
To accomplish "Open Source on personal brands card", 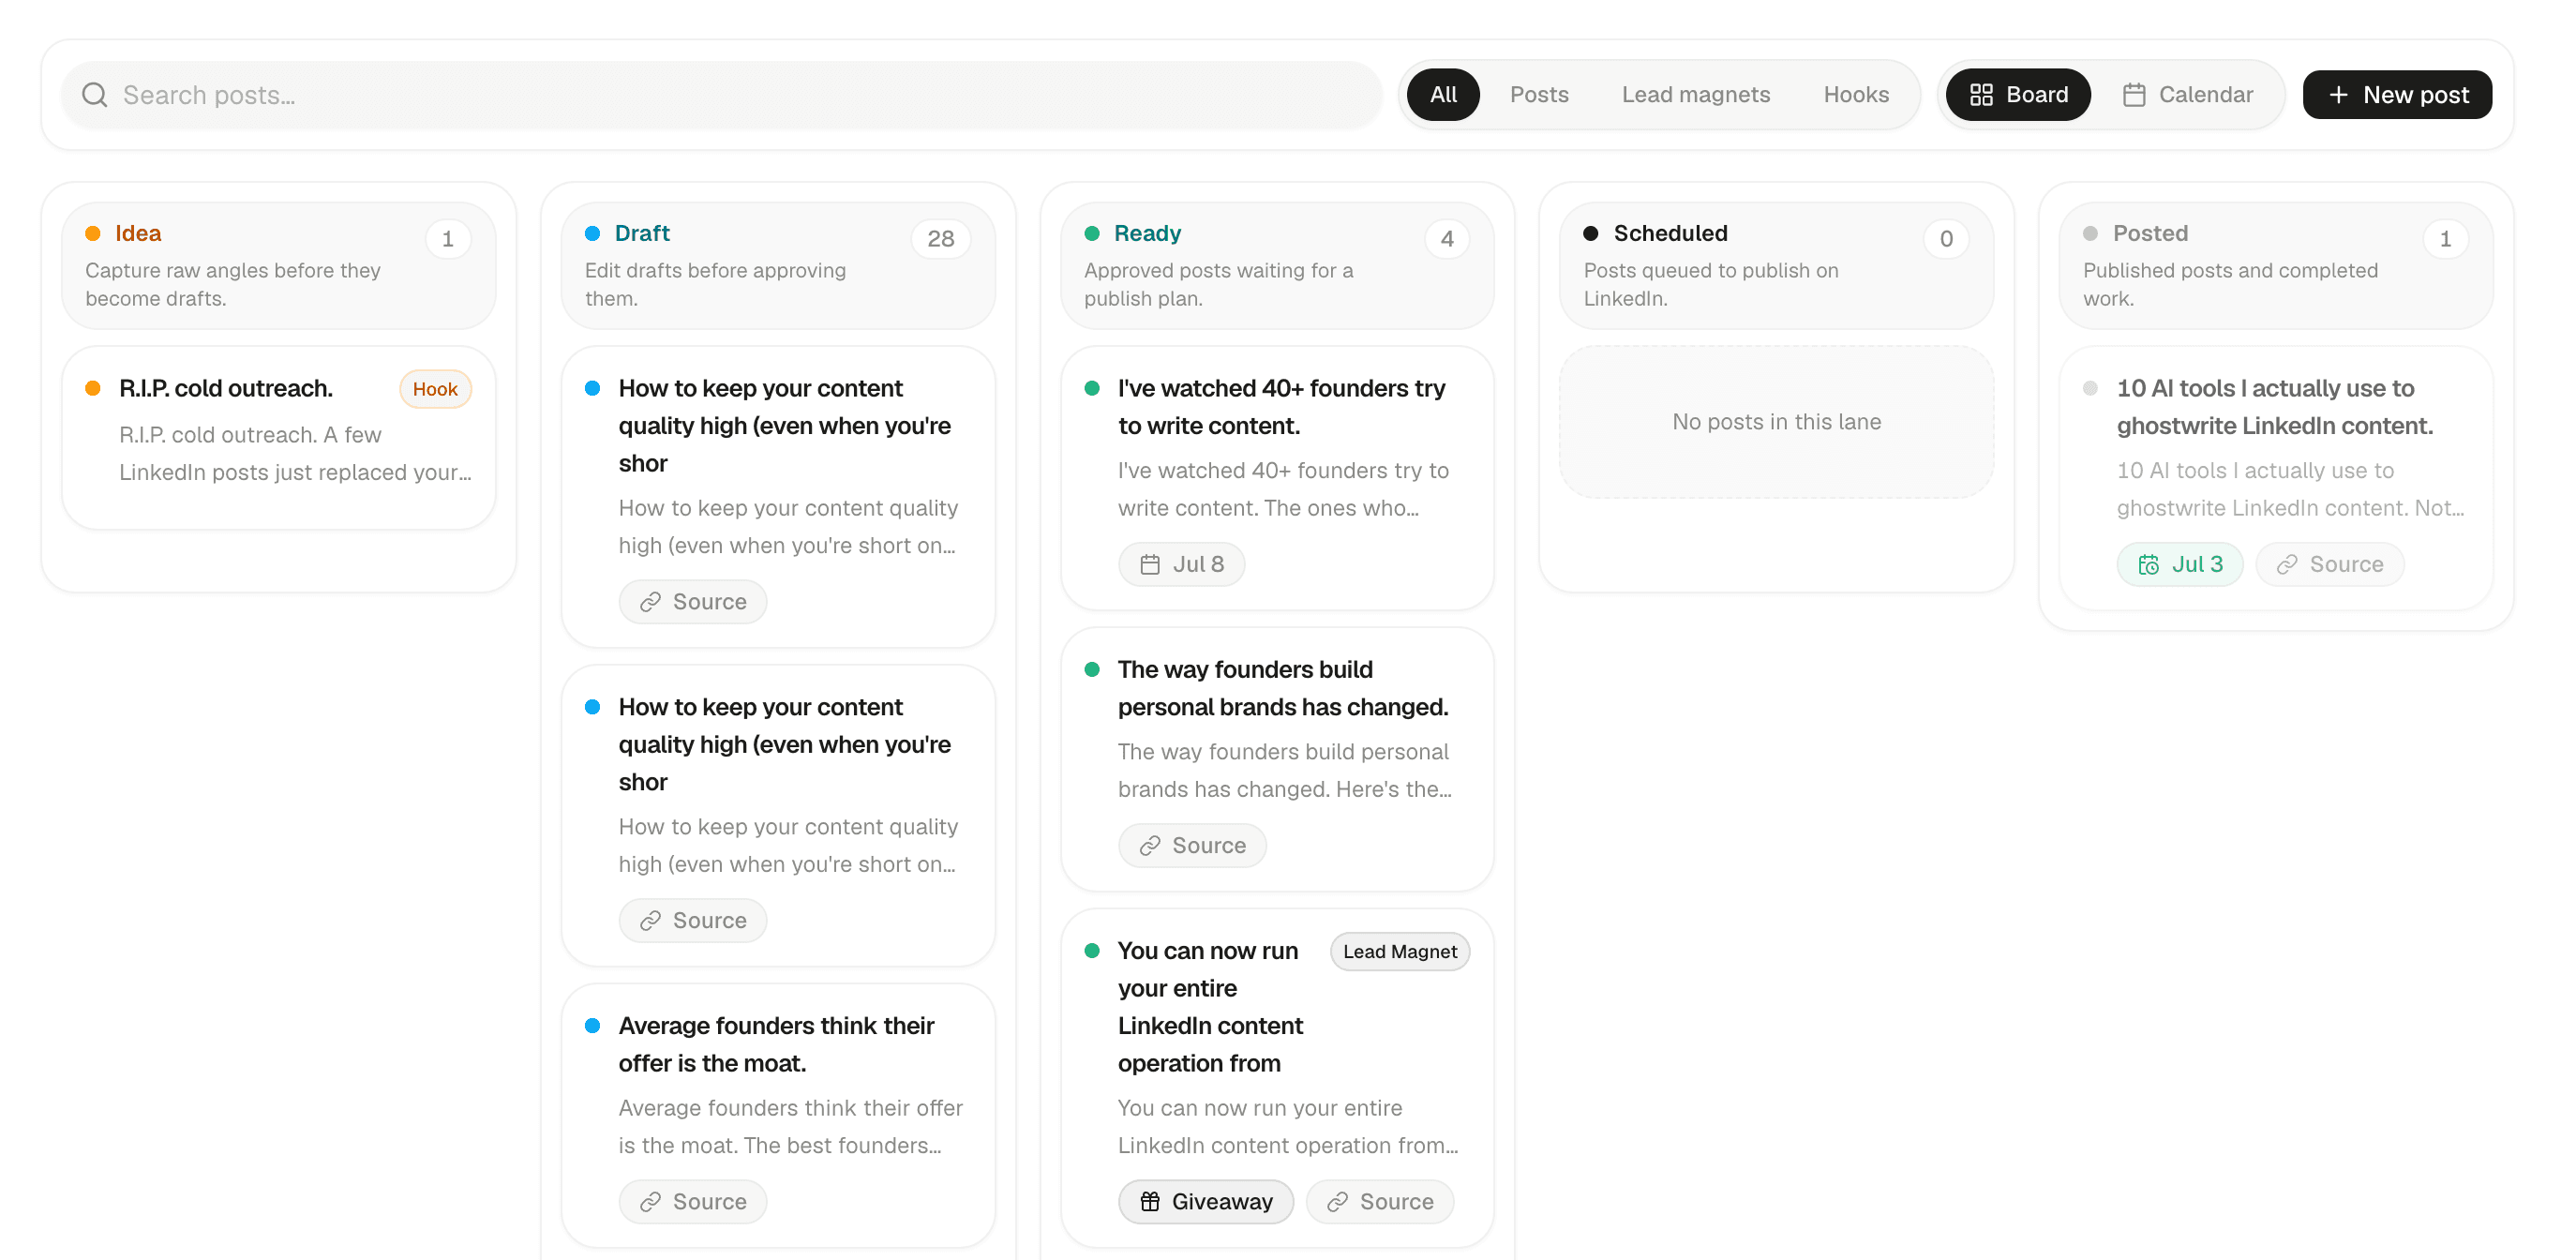I will pos(1192,846).
